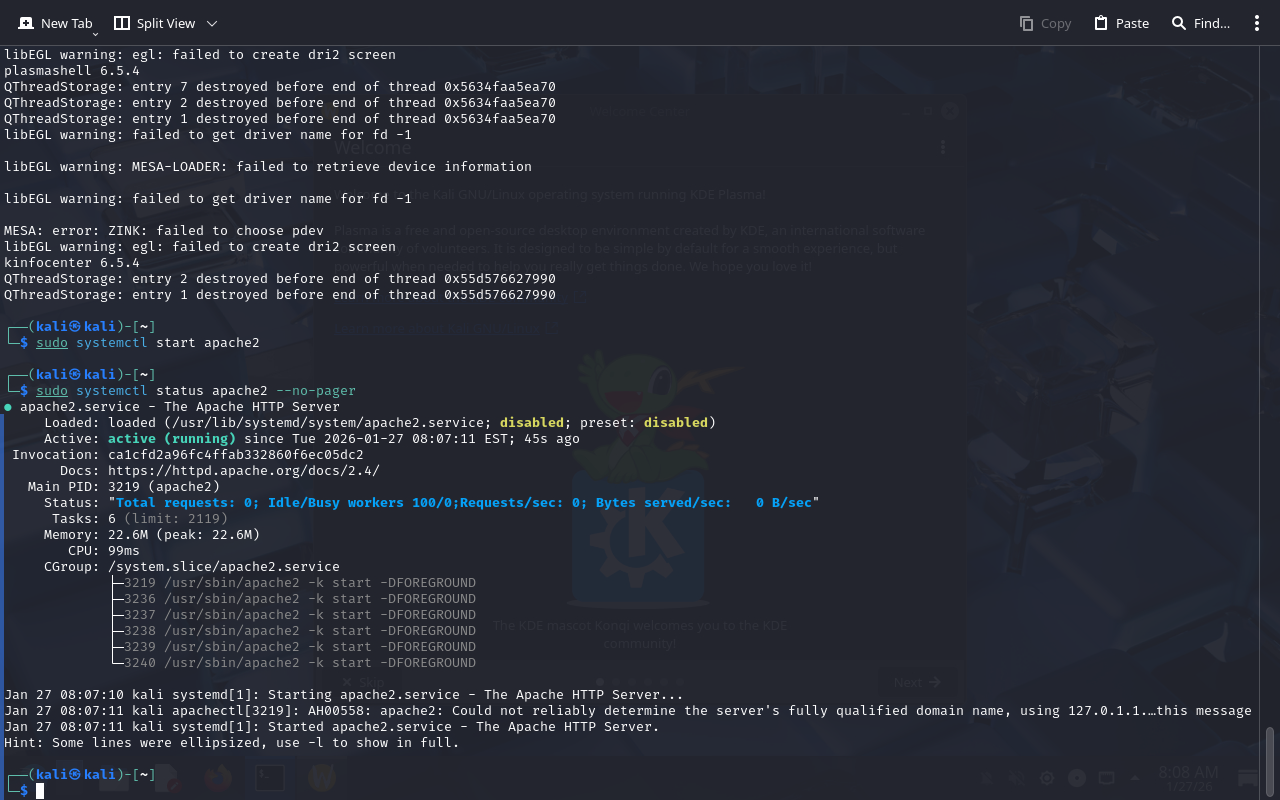Open the three-dot Konsole menu
Viewport: 1280px width, 800px height.
click(x=1257, y=23)
